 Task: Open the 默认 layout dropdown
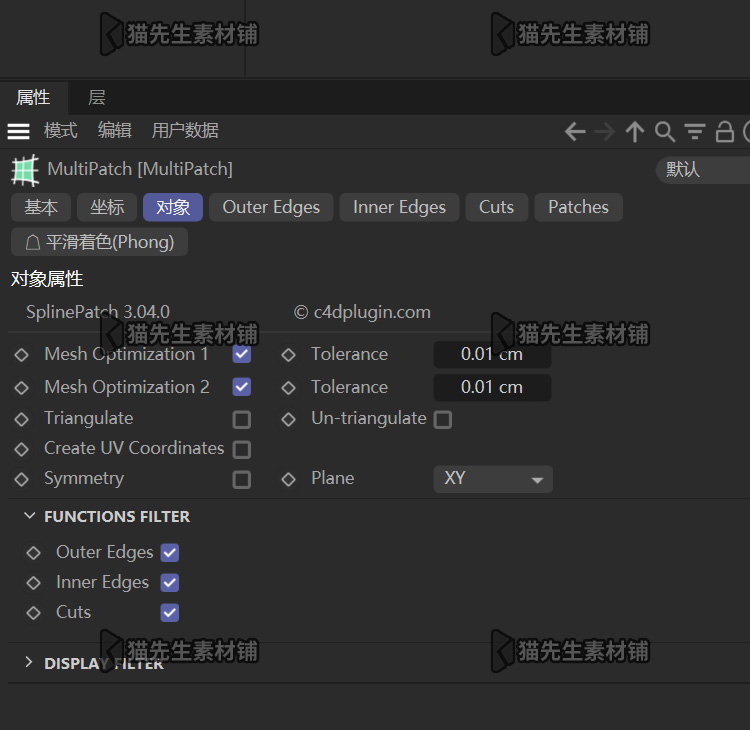[x=703, y=170]
